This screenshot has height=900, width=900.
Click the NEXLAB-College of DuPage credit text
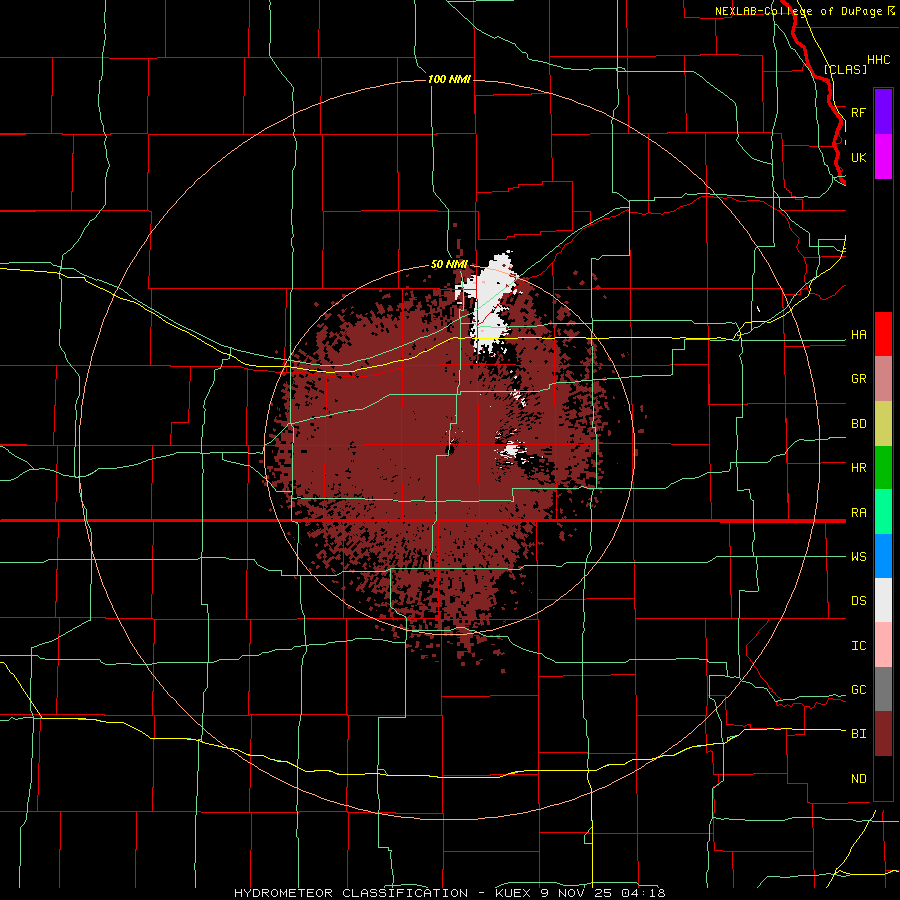coord(798,11)
